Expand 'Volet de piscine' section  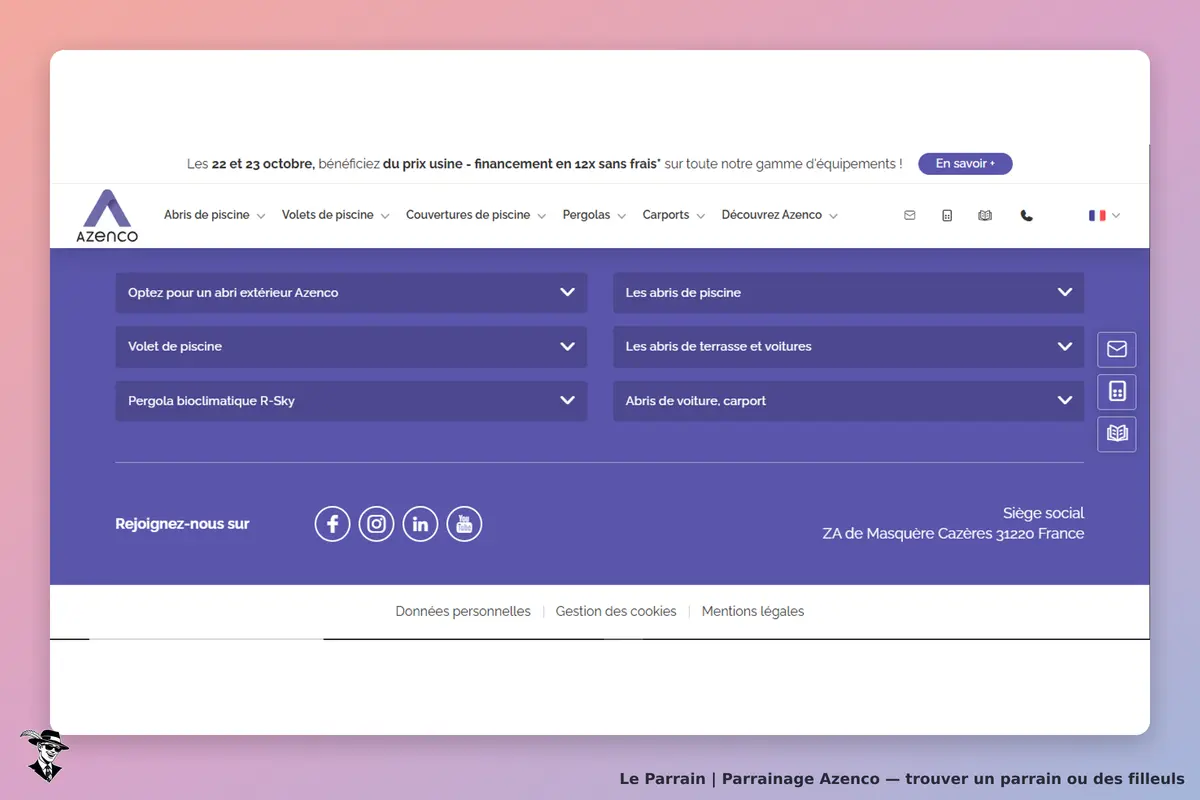(x=351, y=347)
